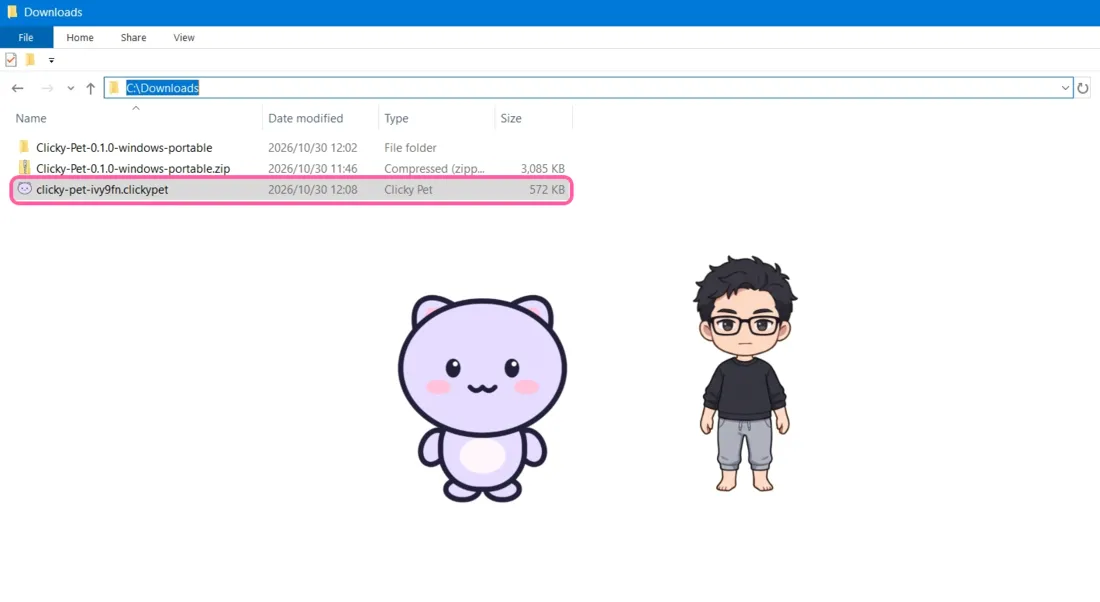1100x602 pixels.
Task: Open the Recent locations dropdown
Action: [70, 88]
